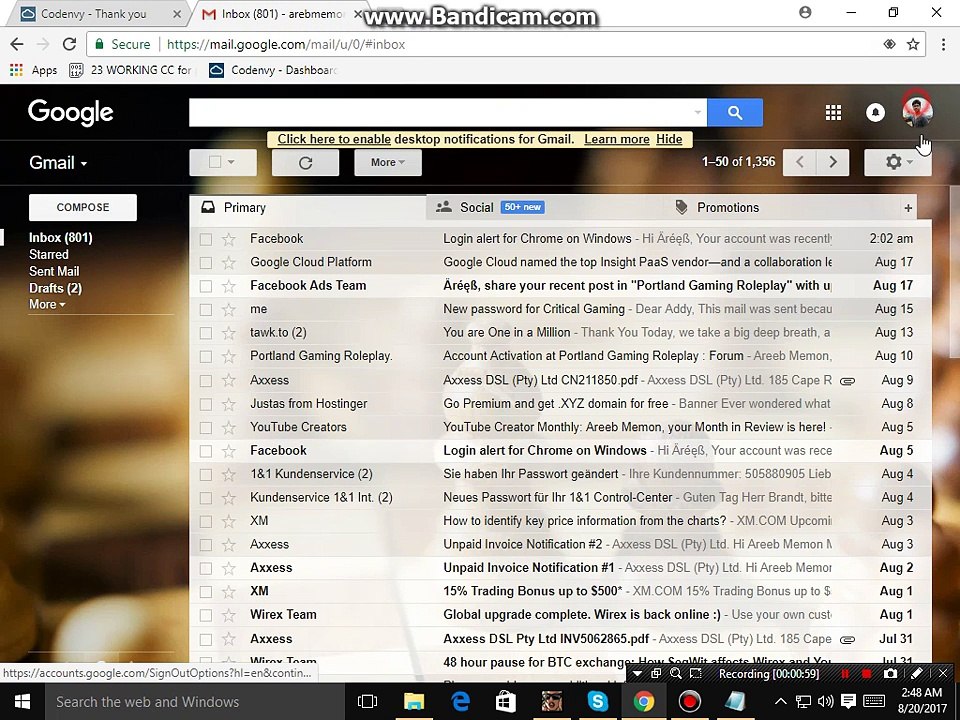The width and height of the screenshot is (960, 720).
Task: Open the Learn more notifications link
Action: click(x=617, y=139)
